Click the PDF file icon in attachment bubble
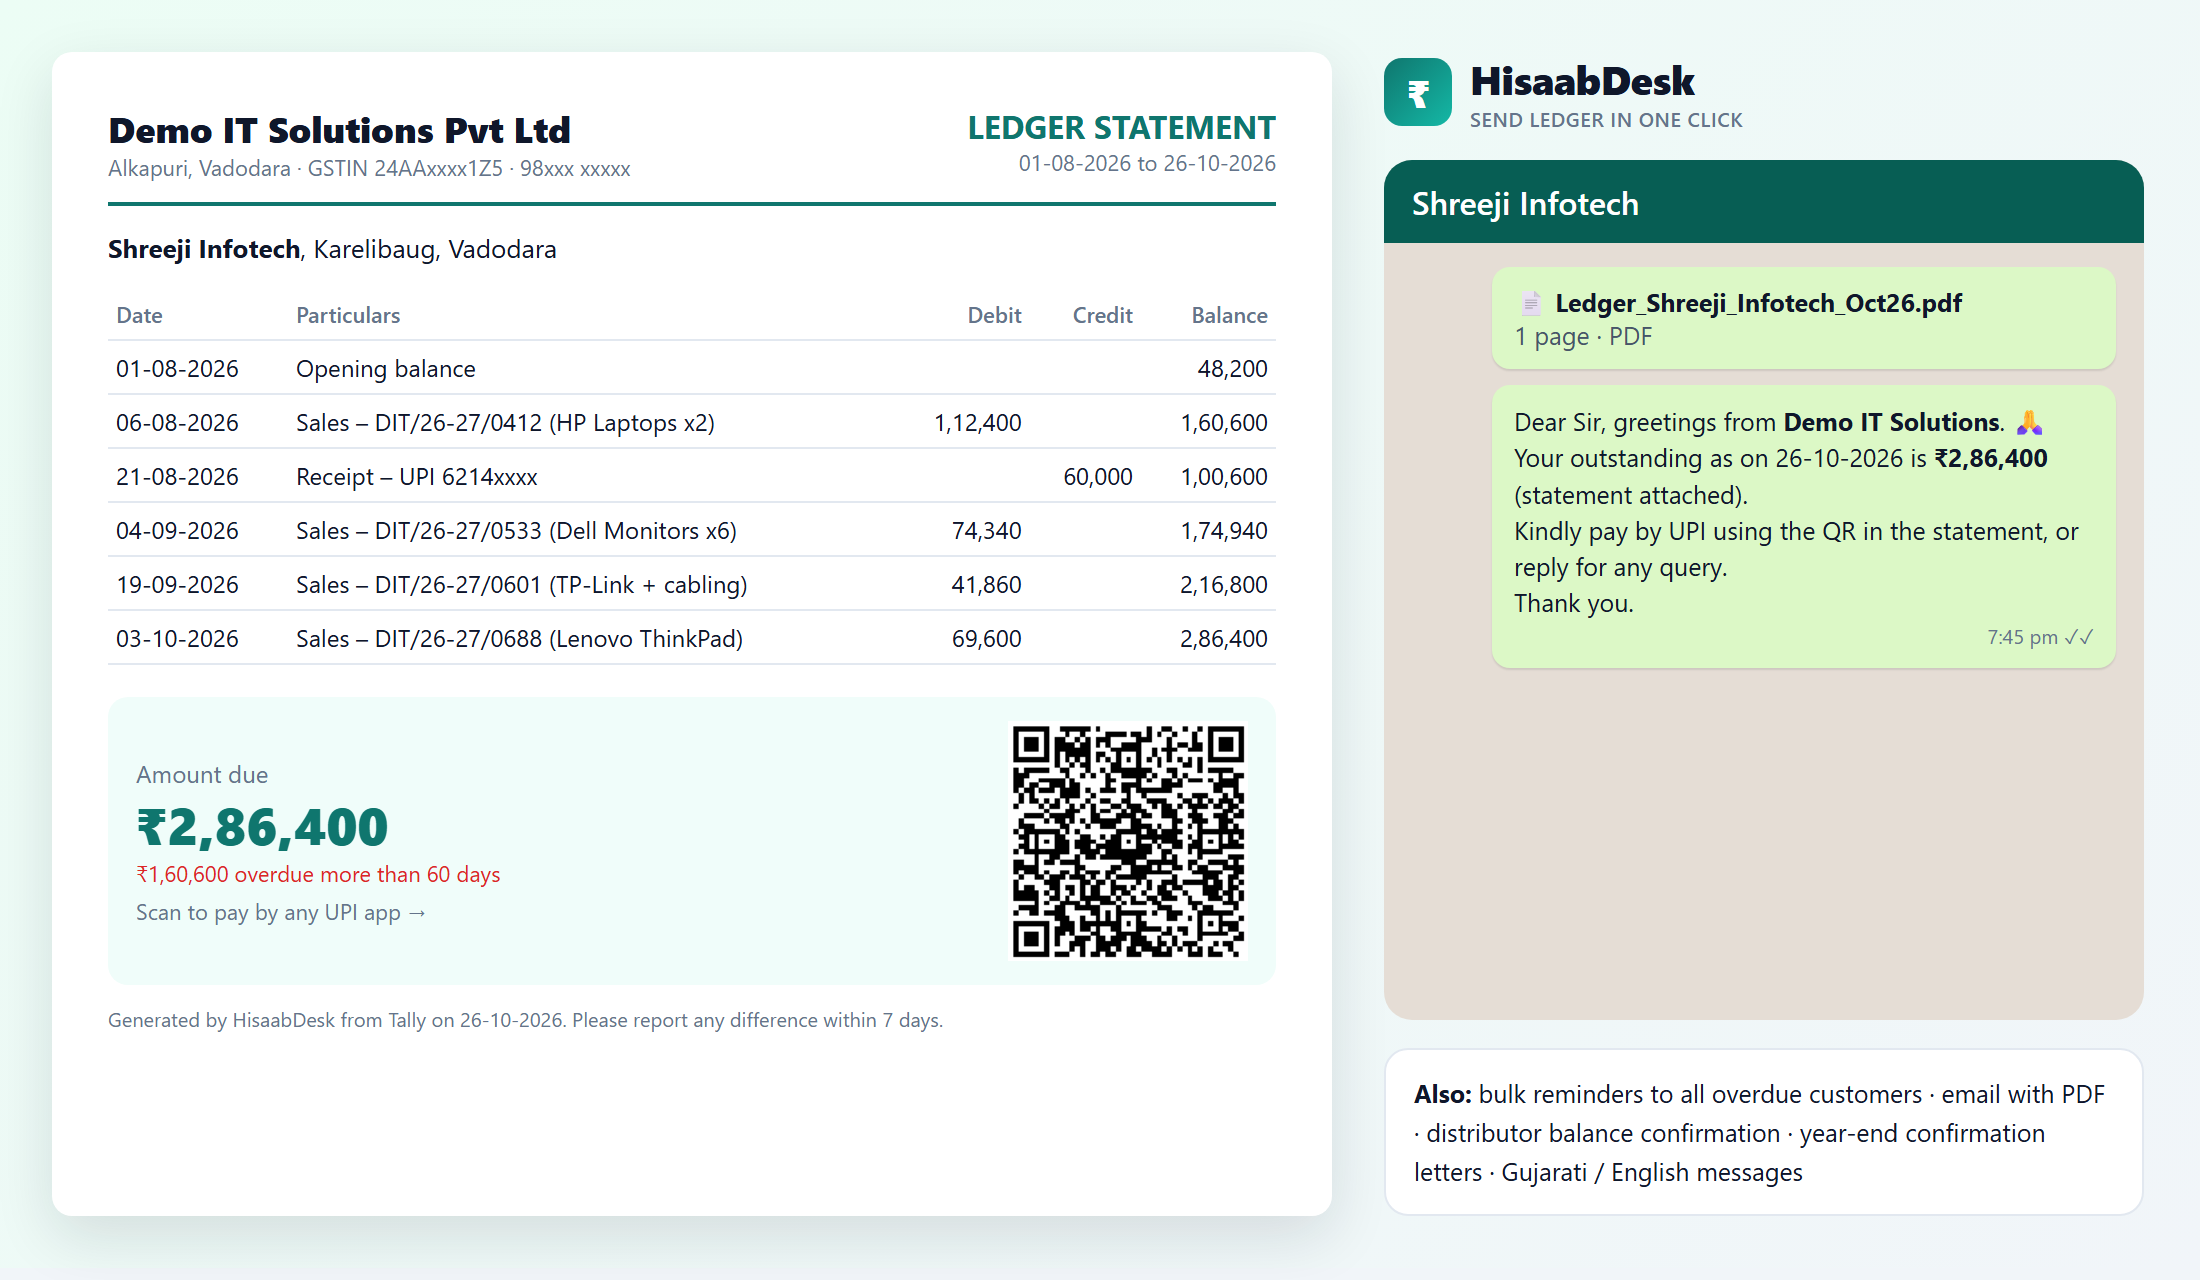2200x1280 pixels. click(1530, 303)
